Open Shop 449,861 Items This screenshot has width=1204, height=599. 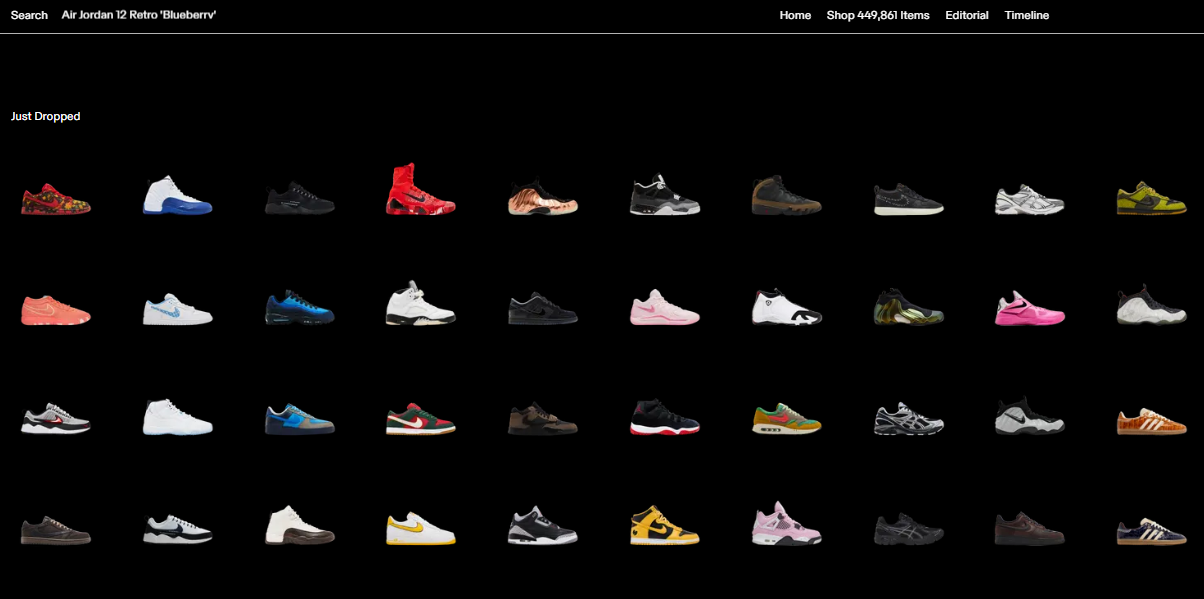pos(878,15)
